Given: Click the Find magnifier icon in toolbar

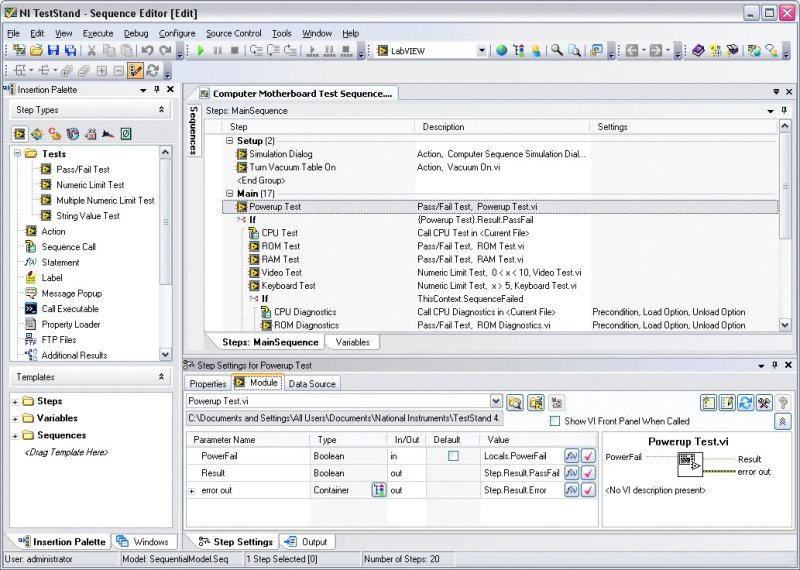Looking at the screenshot, I should (556, 50).
